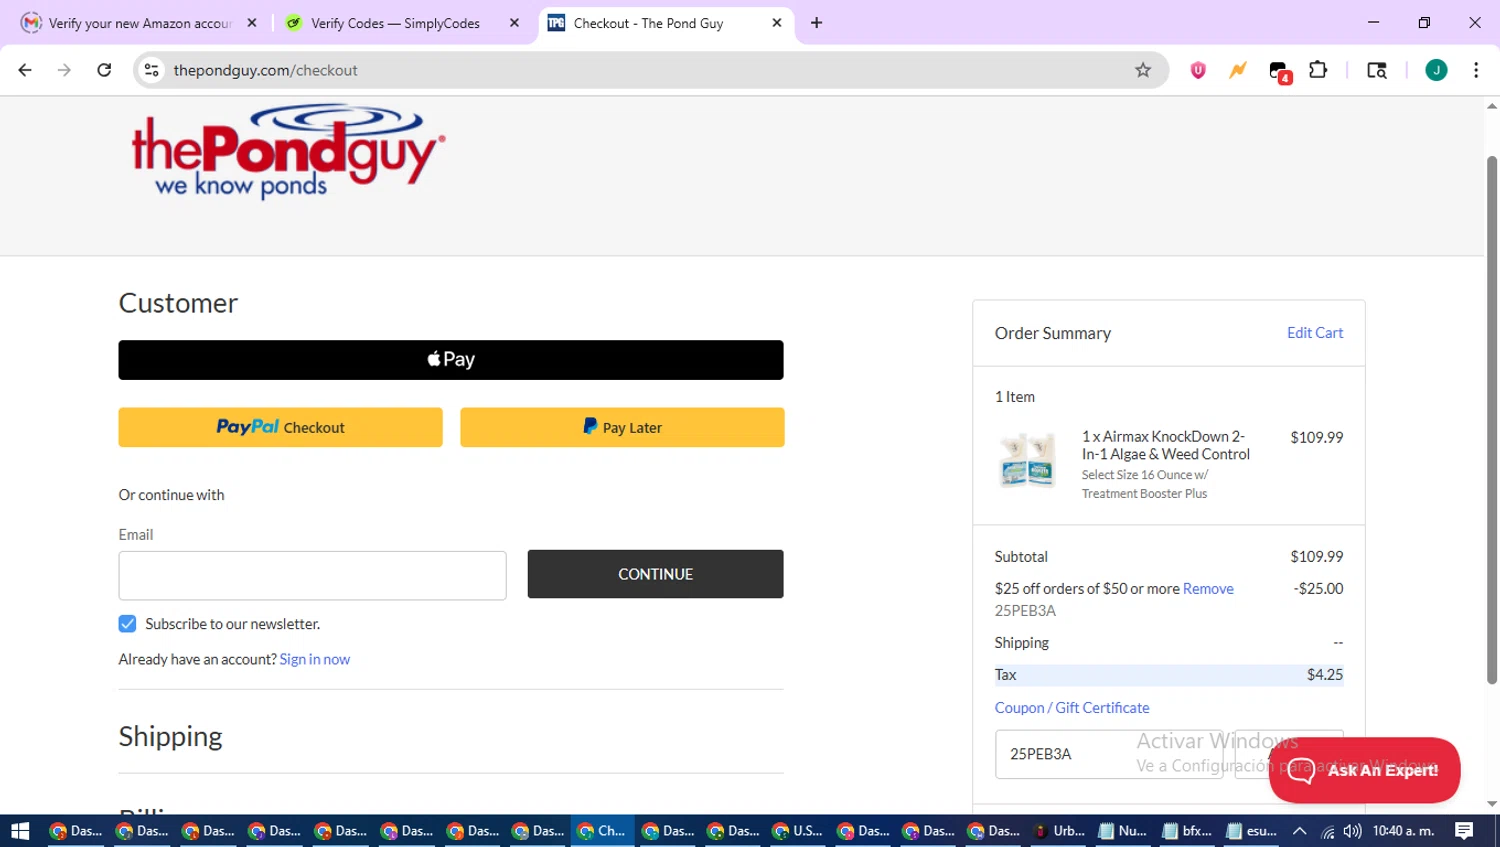Viewport: 1500px width, 847px height.
Task: Toggle the Coupon / Gift Certificate link
Action: (1072, 708)
